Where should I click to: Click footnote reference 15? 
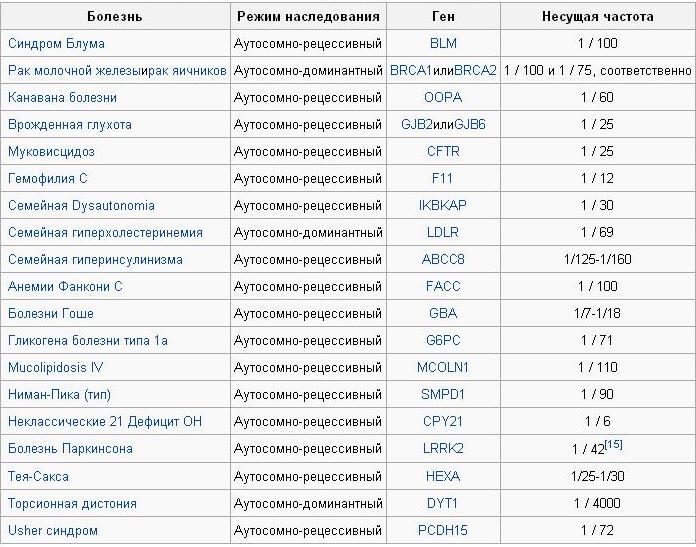(614, 444)
